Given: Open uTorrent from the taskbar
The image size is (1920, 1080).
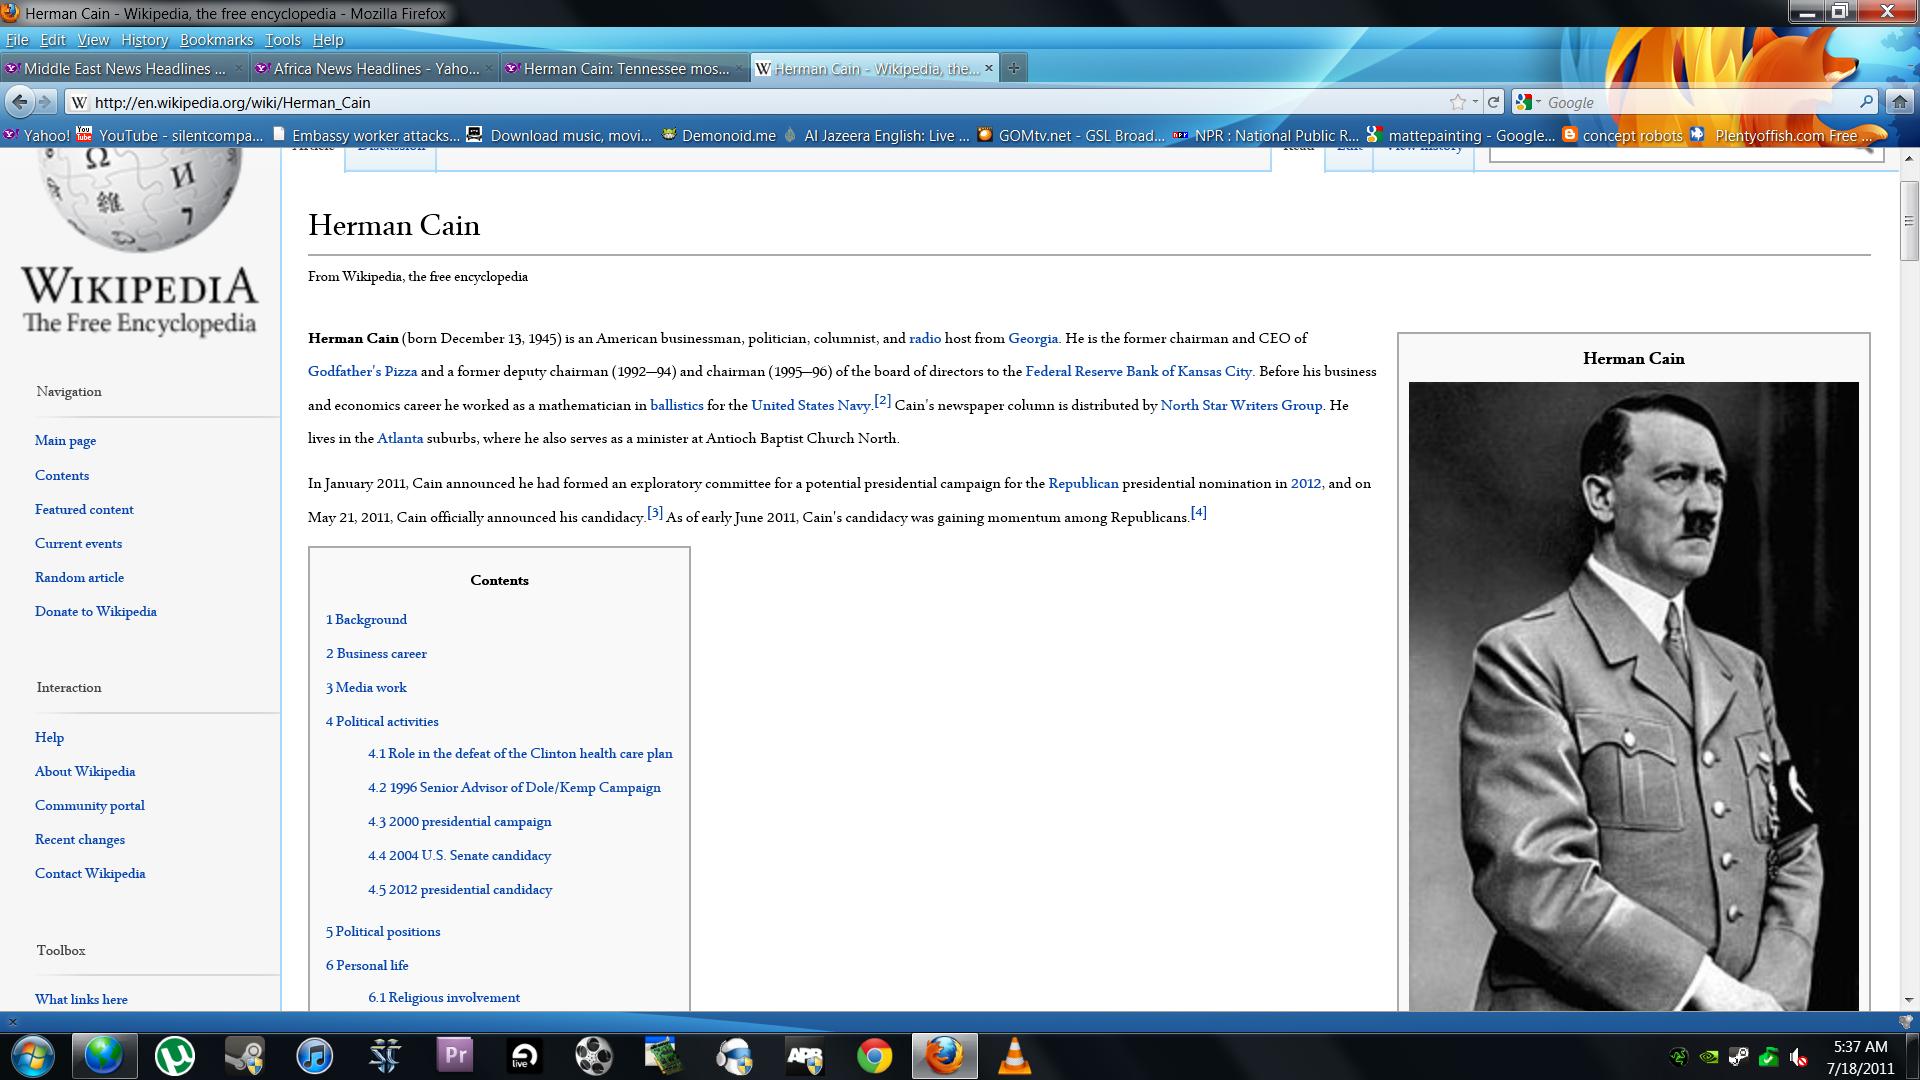Looking at the screenshot, I should (x=175, y=1056).
